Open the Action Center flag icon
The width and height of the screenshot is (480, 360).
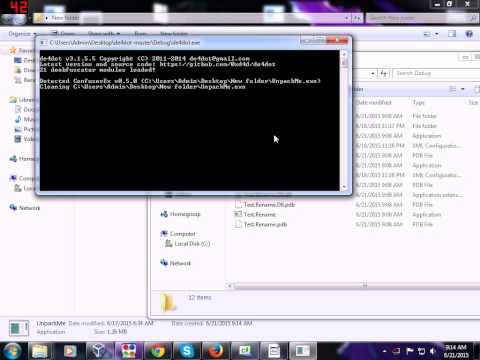tap(410, 351)
